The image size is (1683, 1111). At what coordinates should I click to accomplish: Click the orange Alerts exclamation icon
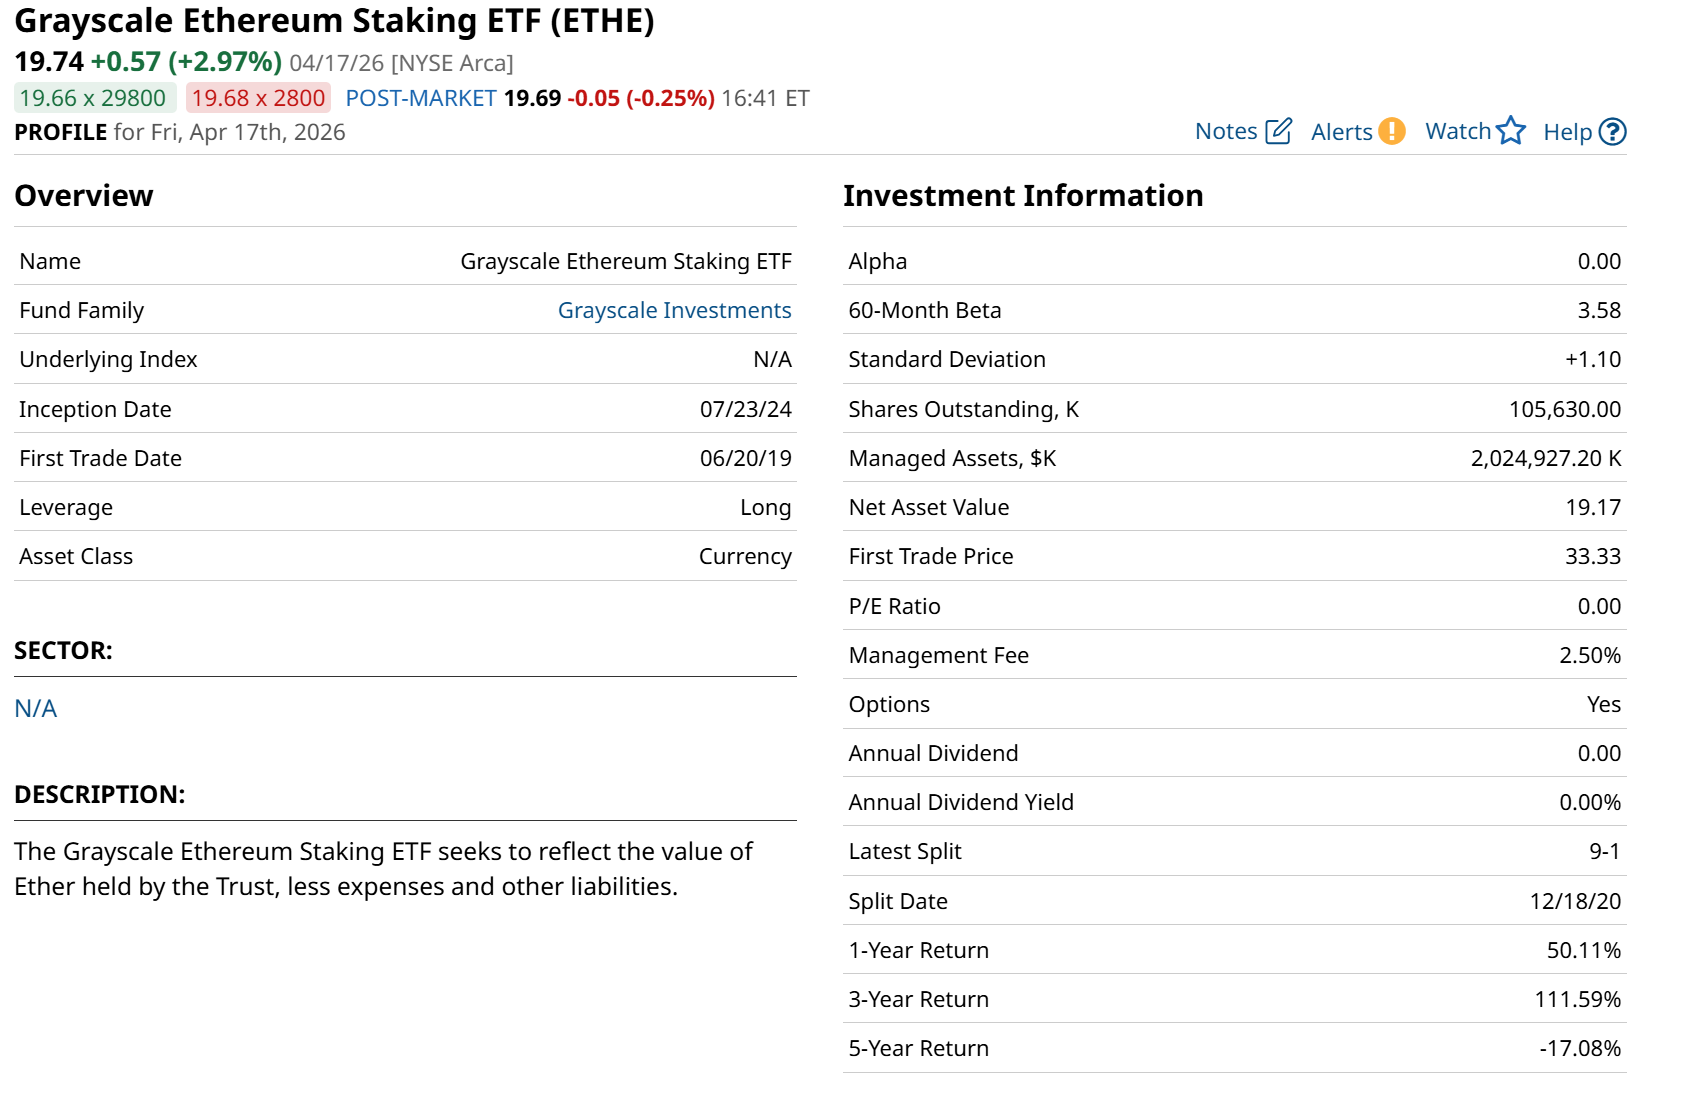1391,131
